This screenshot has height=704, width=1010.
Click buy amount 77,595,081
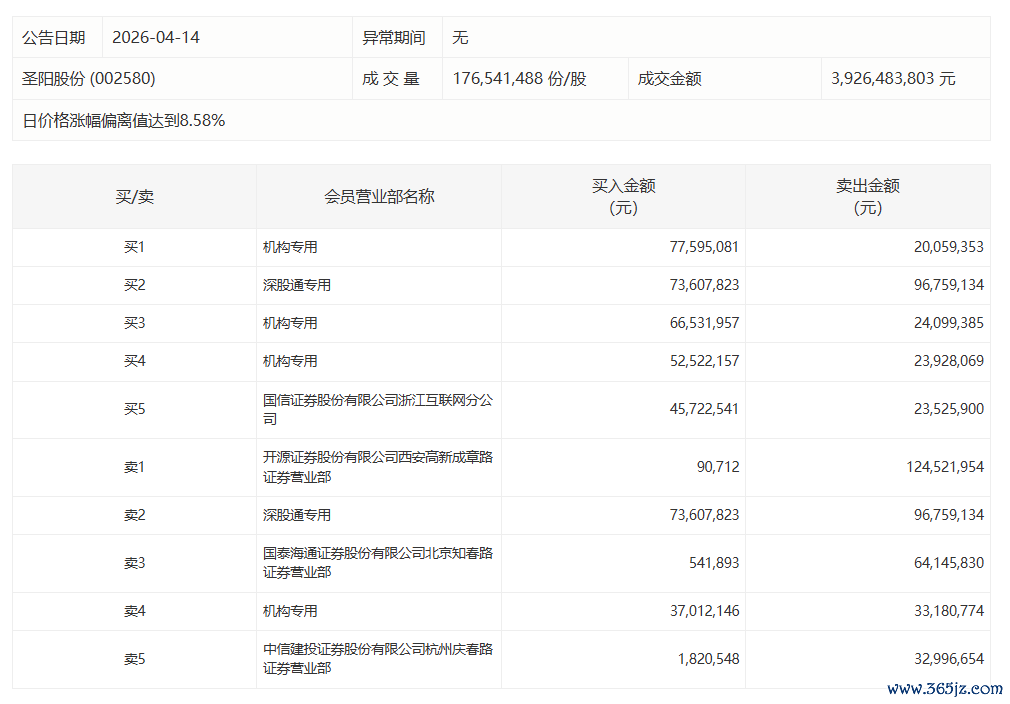coord(704,247)
